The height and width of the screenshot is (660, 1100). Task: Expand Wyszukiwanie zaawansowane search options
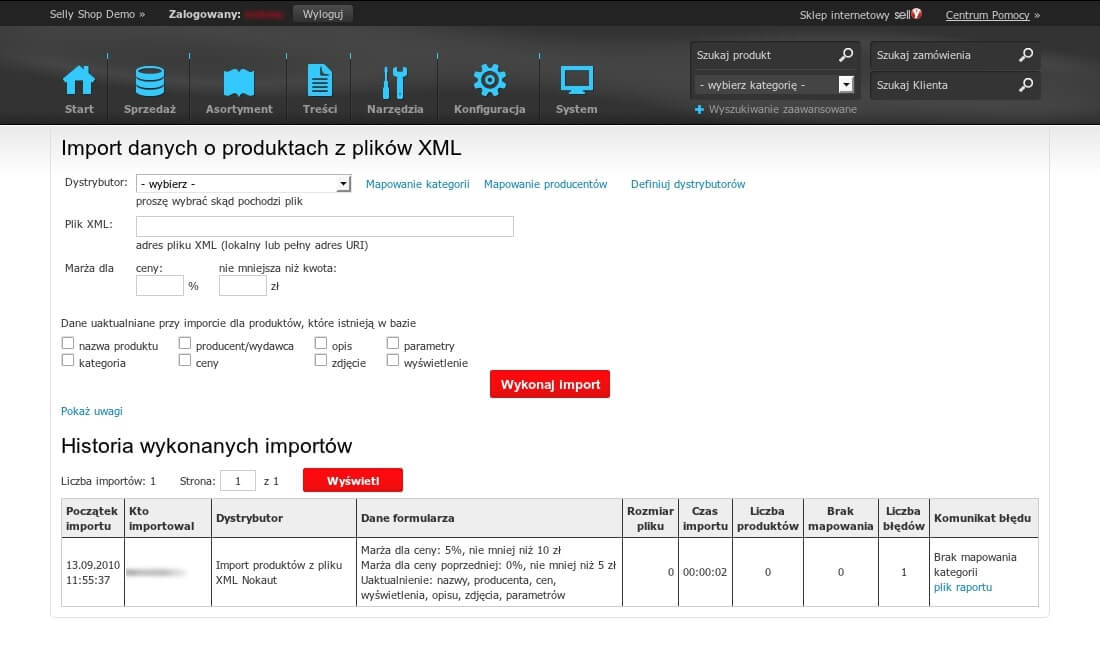(x=776, y=109)
